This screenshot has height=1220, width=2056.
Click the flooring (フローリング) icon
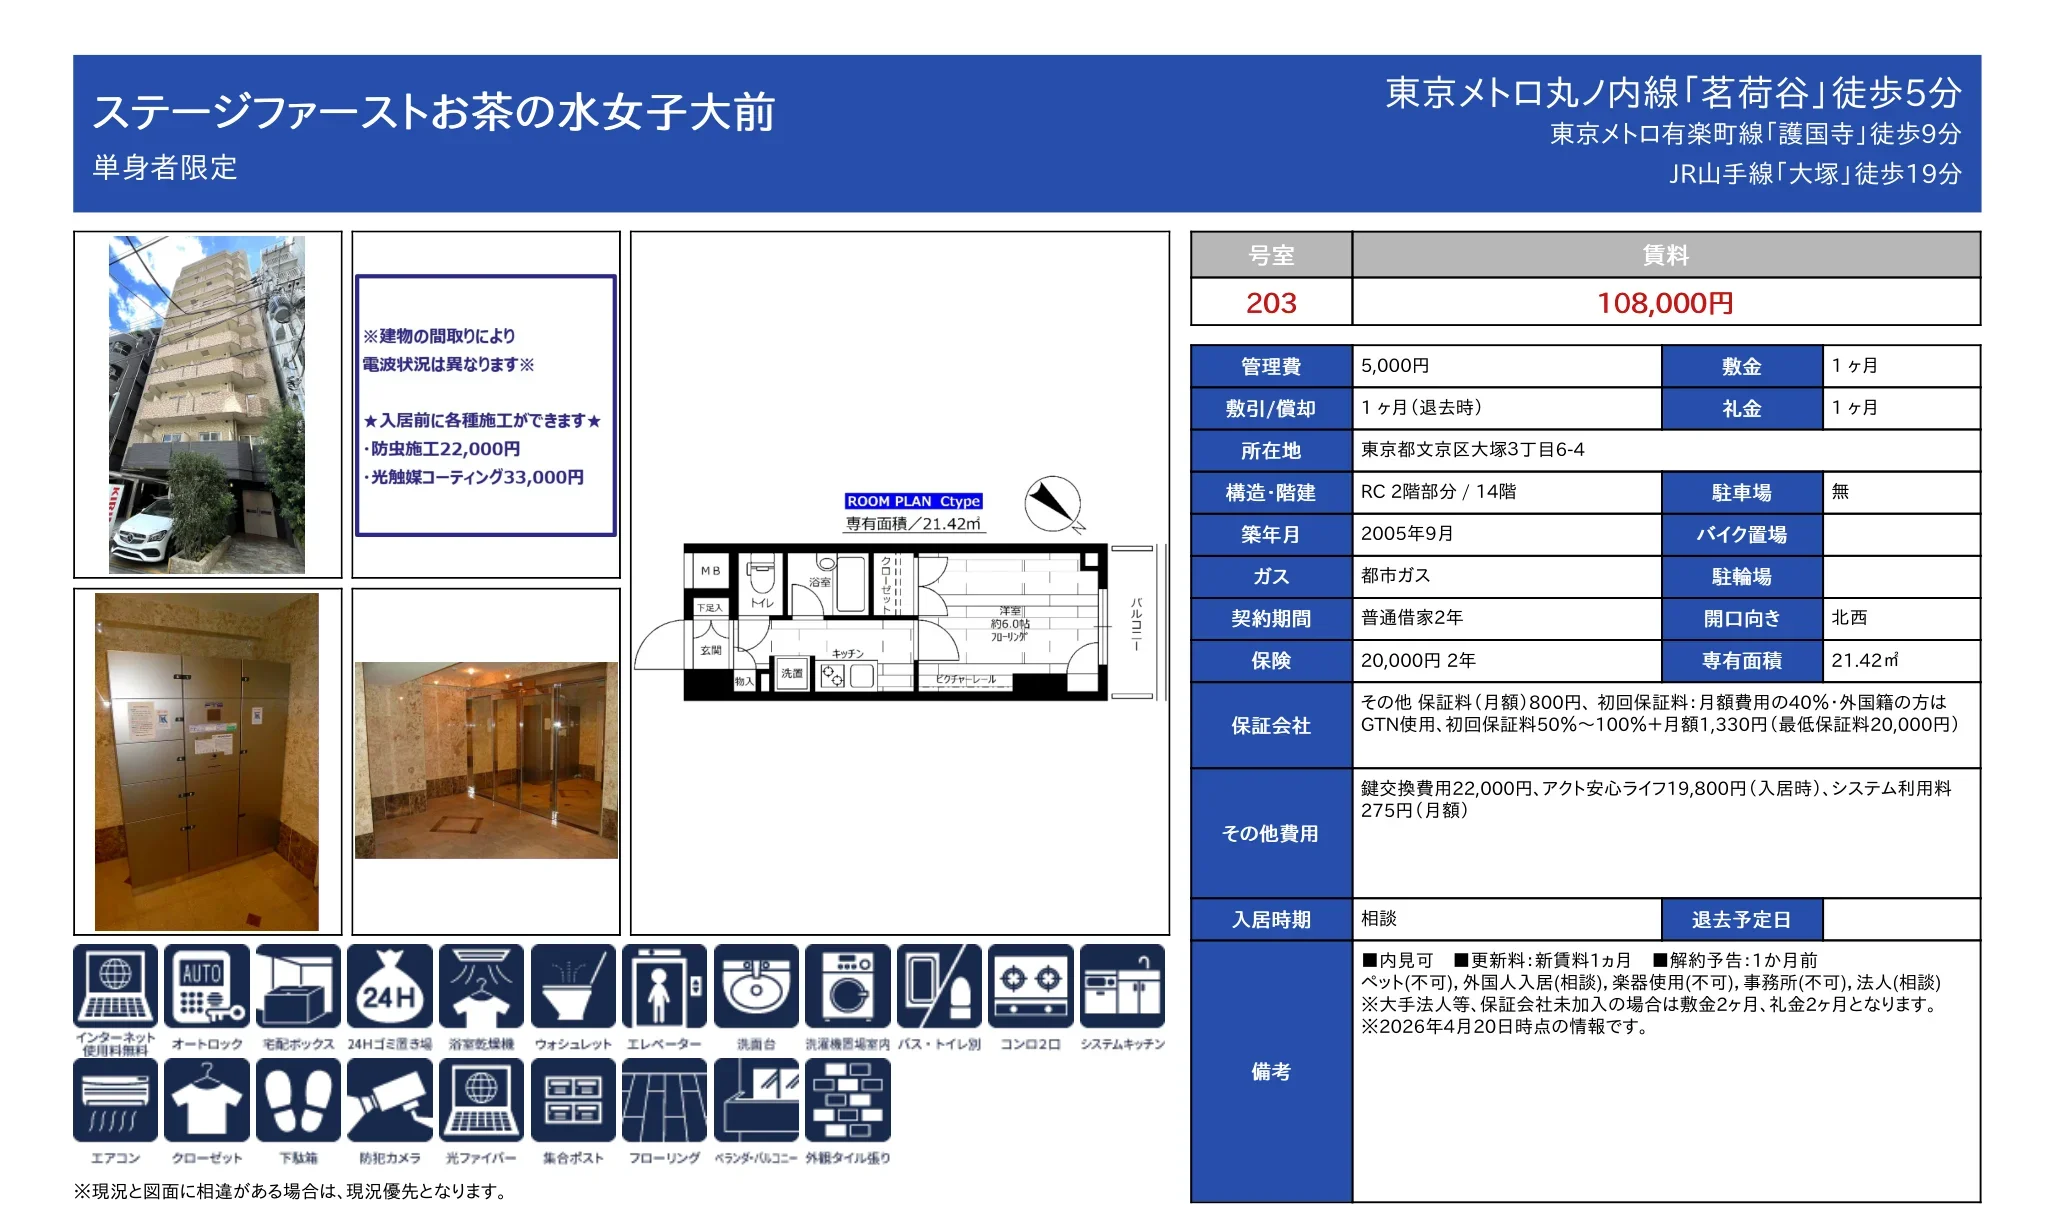664,1100
